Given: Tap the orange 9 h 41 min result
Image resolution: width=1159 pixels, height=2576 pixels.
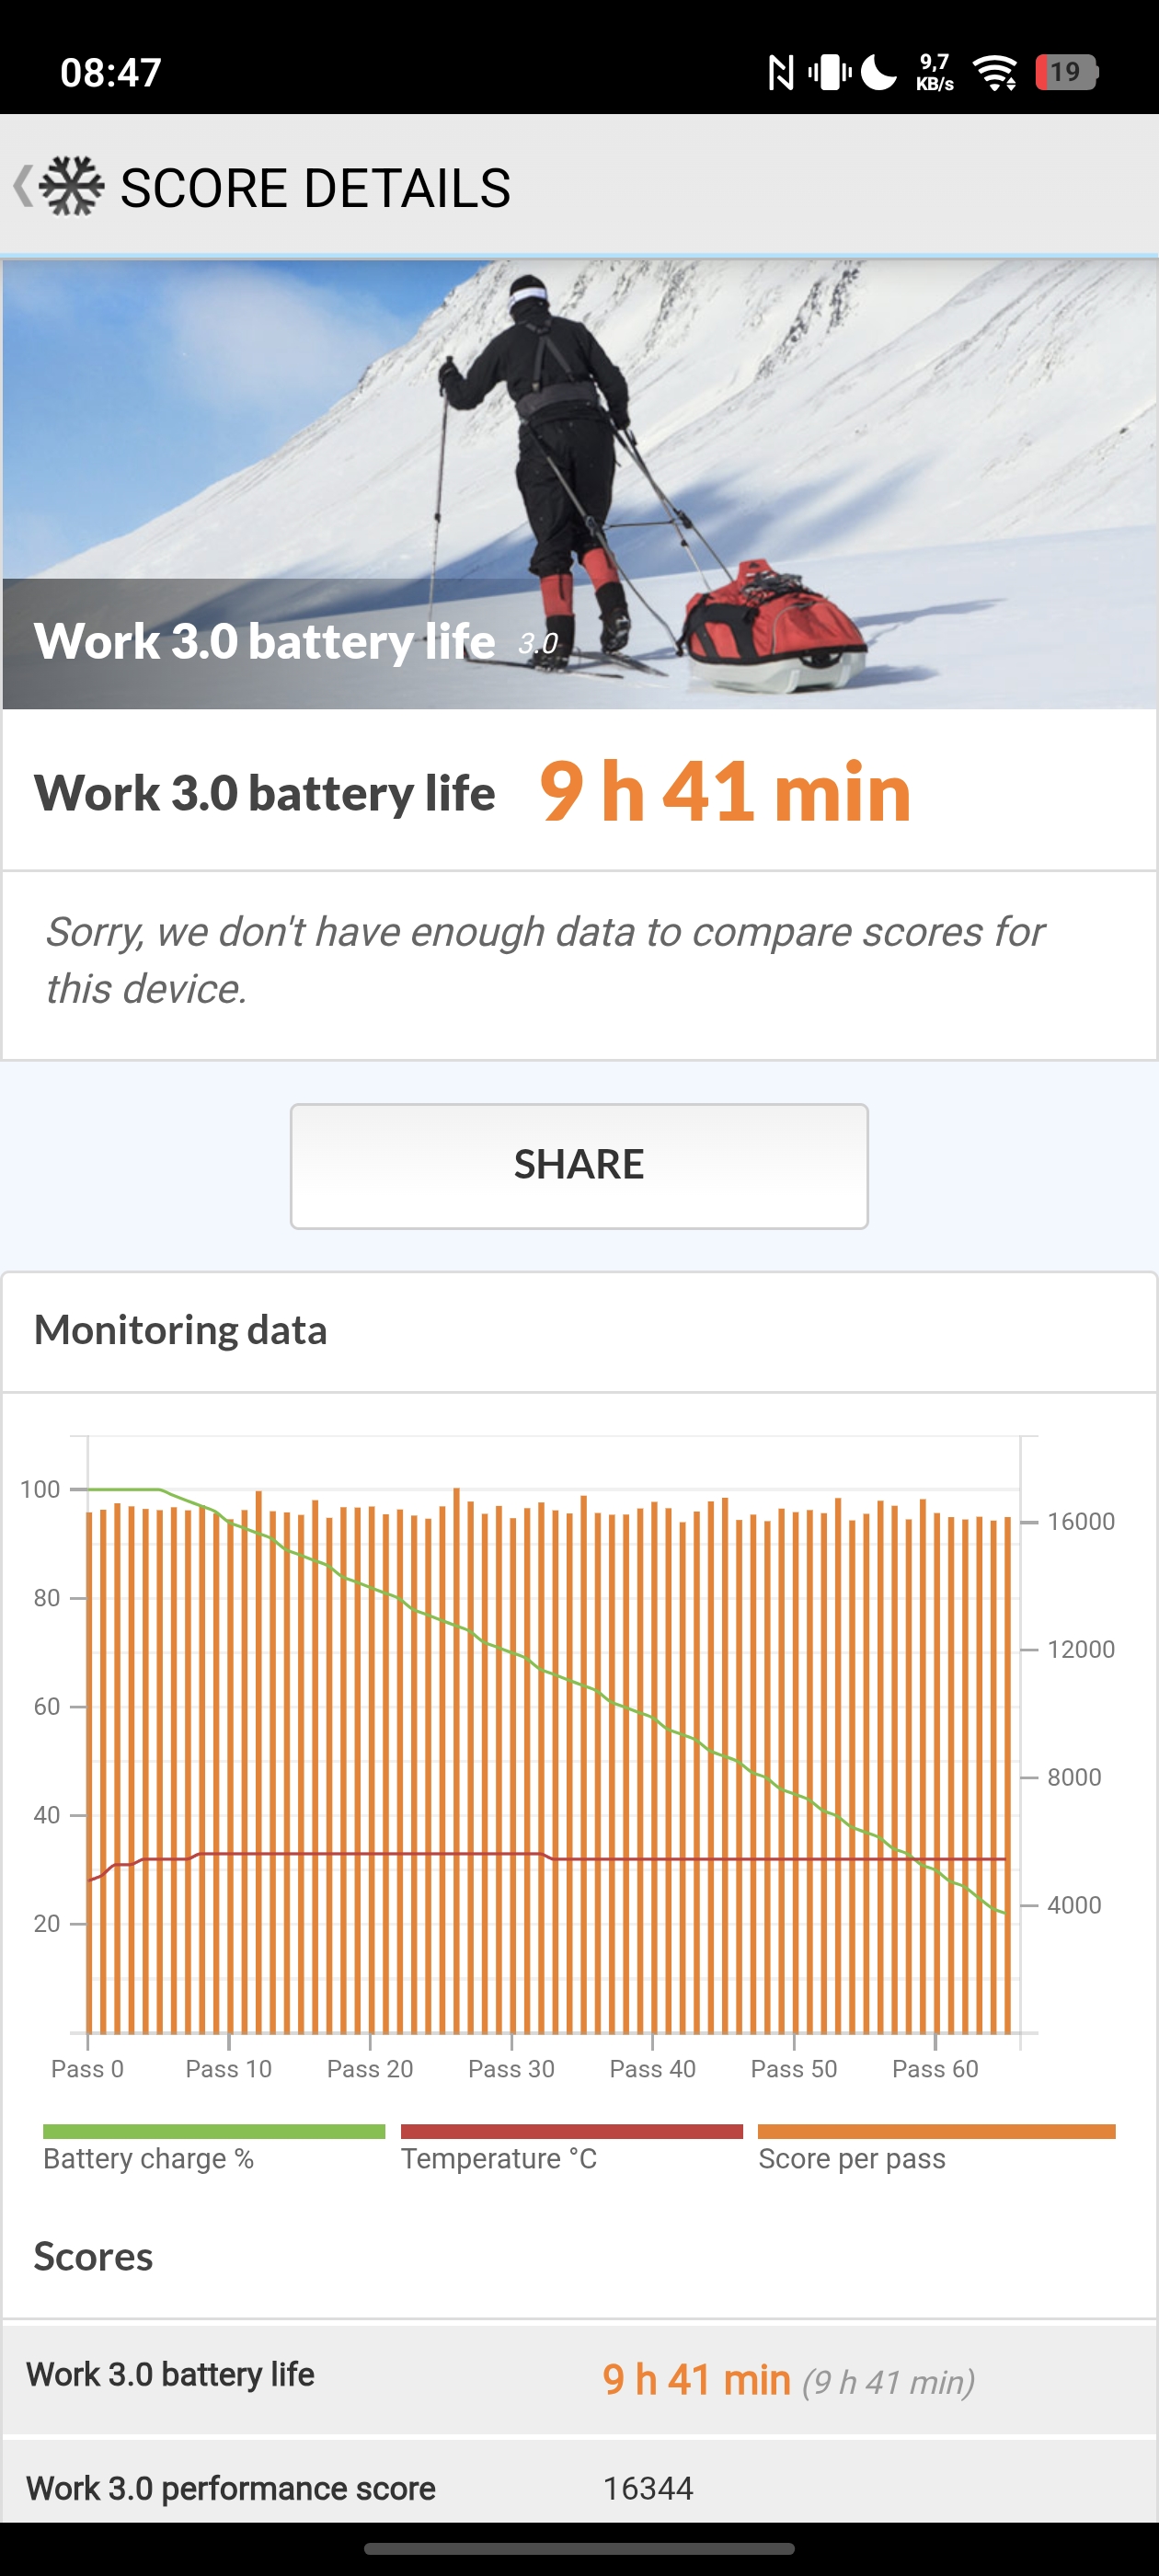Looking at the screenshot, I should click(x=725, y=792).
